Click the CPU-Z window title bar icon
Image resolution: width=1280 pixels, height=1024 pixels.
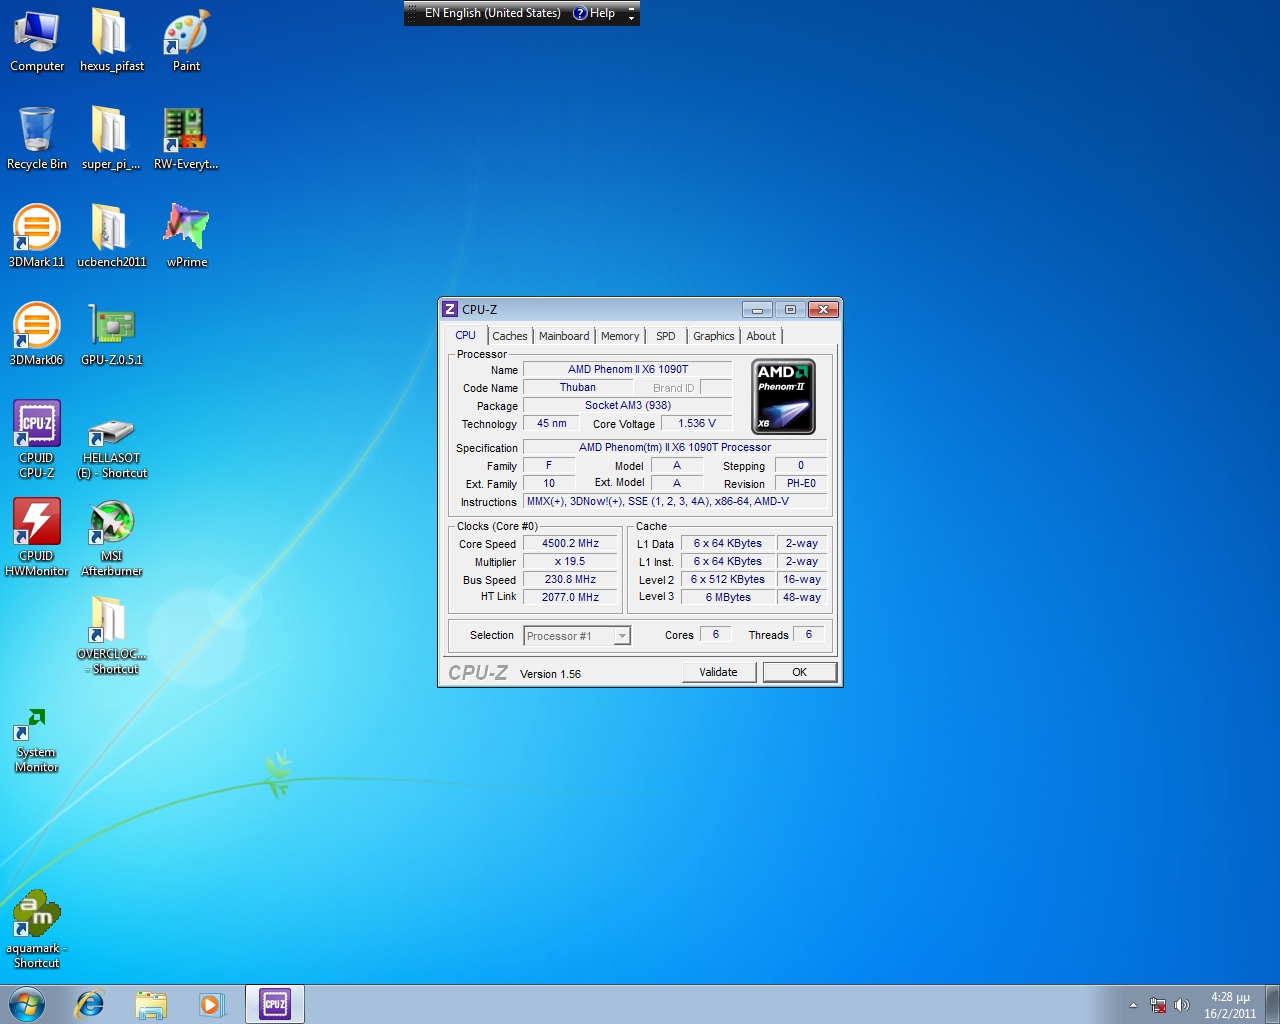click(450, 310)
